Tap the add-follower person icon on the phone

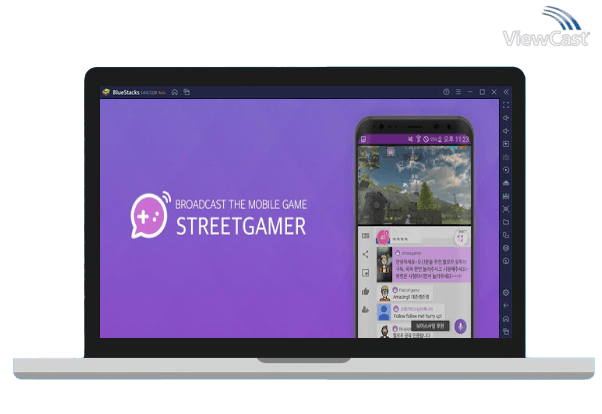point(366,310)
